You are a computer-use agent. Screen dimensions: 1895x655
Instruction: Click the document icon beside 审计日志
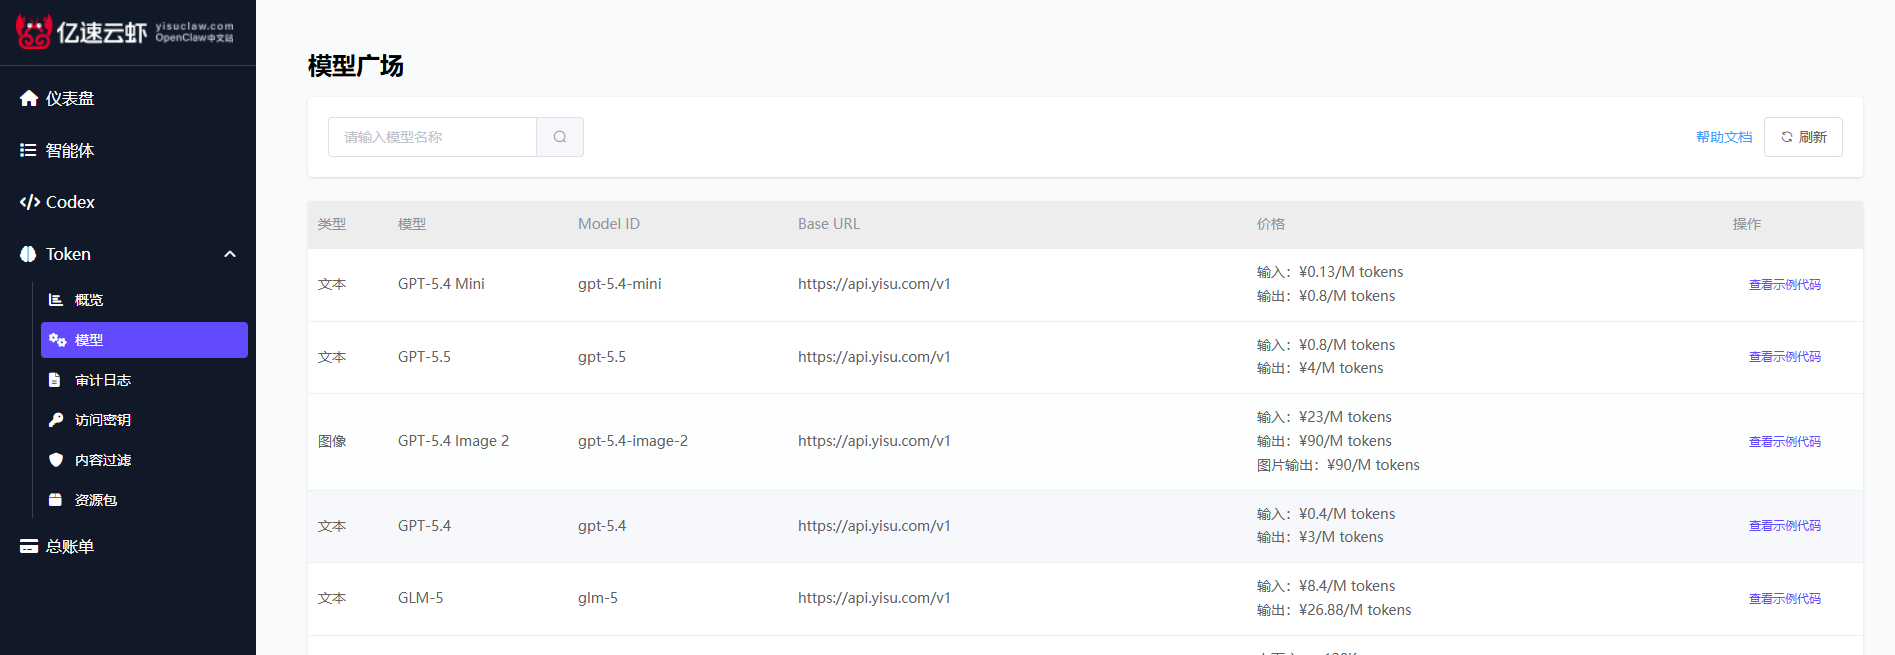coord(55,380)
